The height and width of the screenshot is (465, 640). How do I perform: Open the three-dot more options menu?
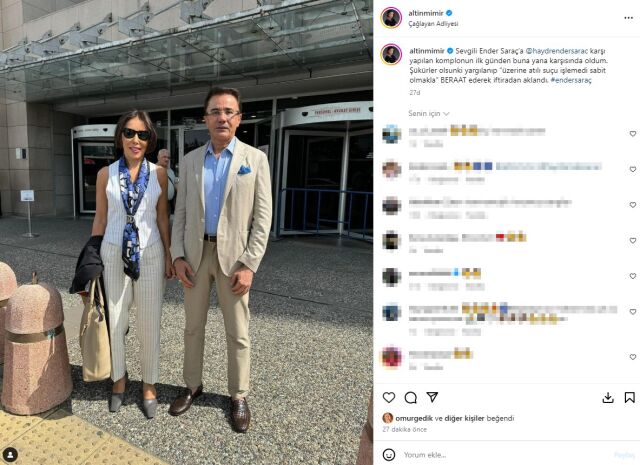(x=628, y=18)
